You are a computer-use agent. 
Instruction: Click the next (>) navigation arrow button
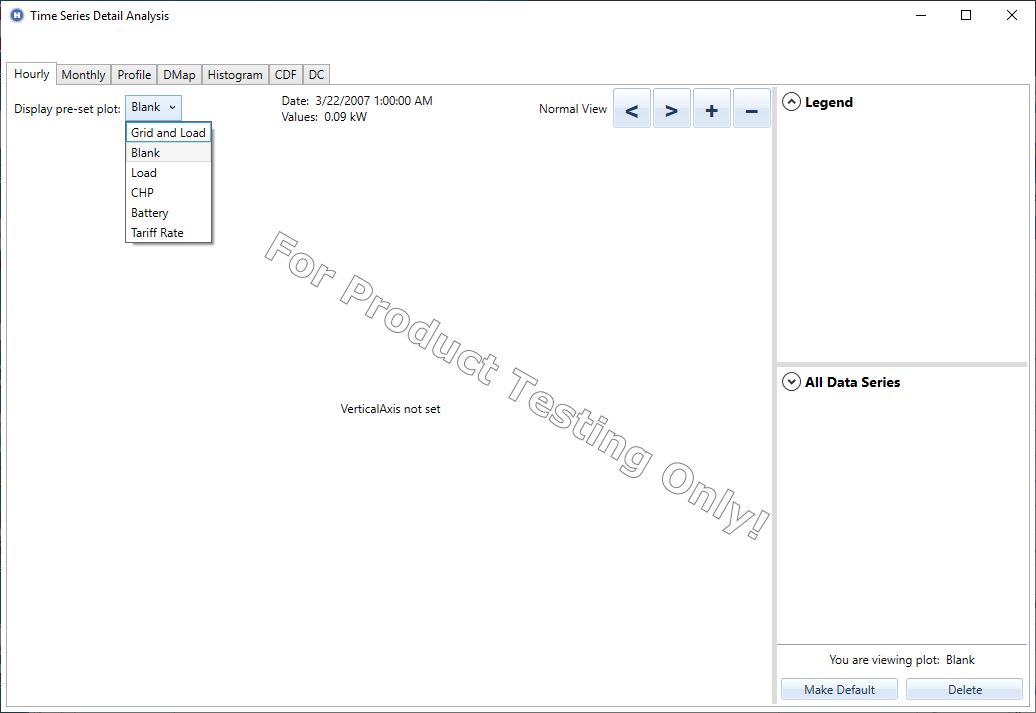coord(671,109)
